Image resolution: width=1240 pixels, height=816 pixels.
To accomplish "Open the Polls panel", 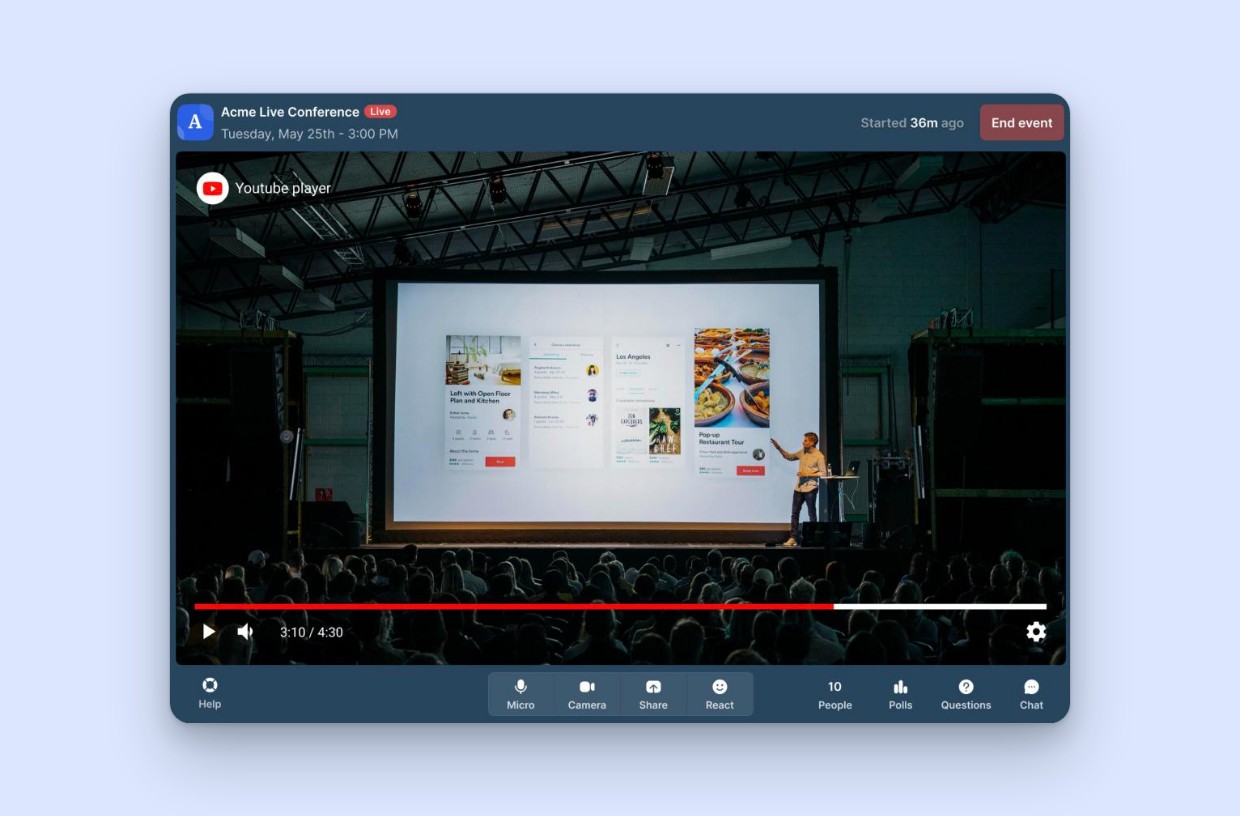I will point(901,695).
